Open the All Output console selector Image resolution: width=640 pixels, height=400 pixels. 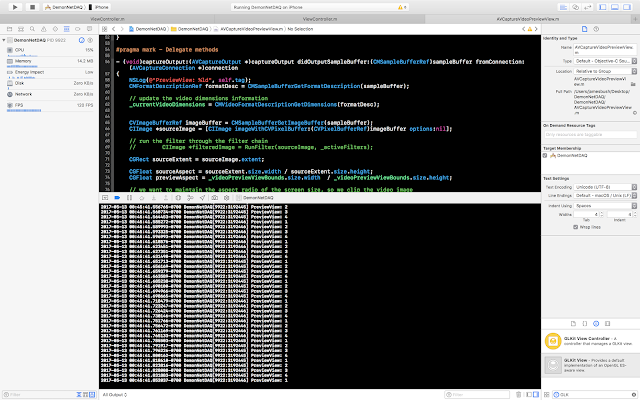point(115,395)
